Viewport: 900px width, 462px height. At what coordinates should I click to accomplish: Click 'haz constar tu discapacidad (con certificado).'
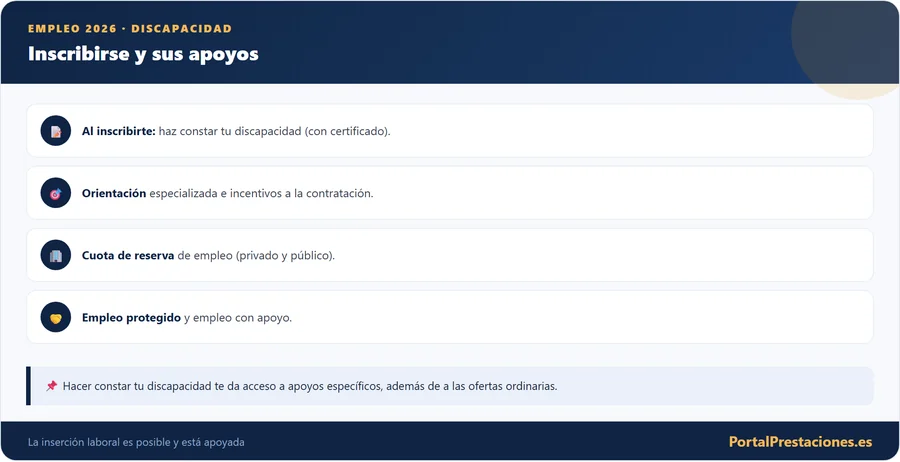pyautogui.click(x=274, y=131)
